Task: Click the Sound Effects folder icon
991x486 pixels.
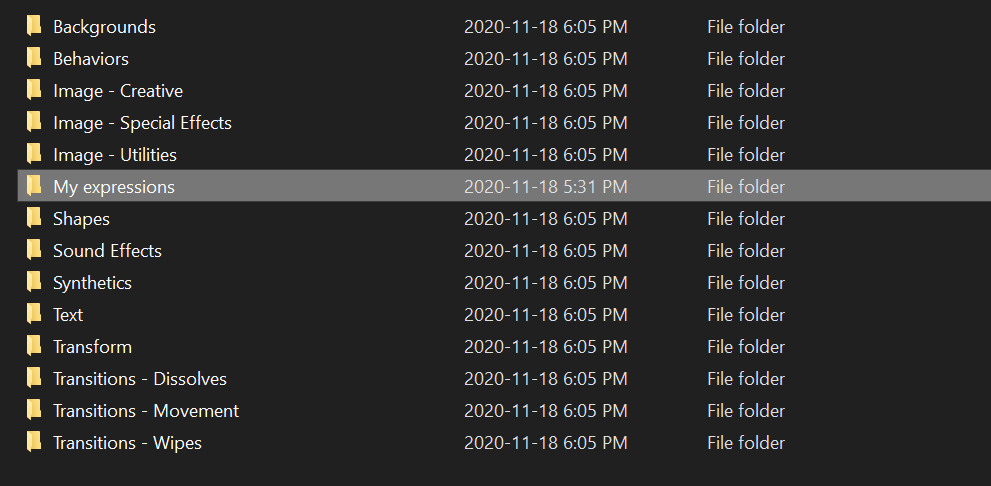Action: (34, 250)
